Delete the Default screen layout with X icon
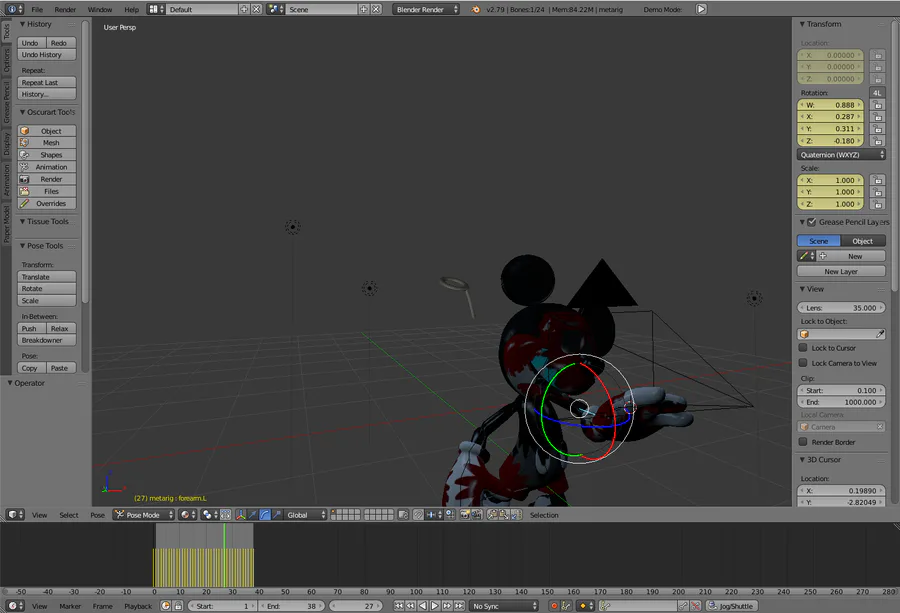This screenshot has height=613, width=900. pyautogui.click(x=257, y=9)
